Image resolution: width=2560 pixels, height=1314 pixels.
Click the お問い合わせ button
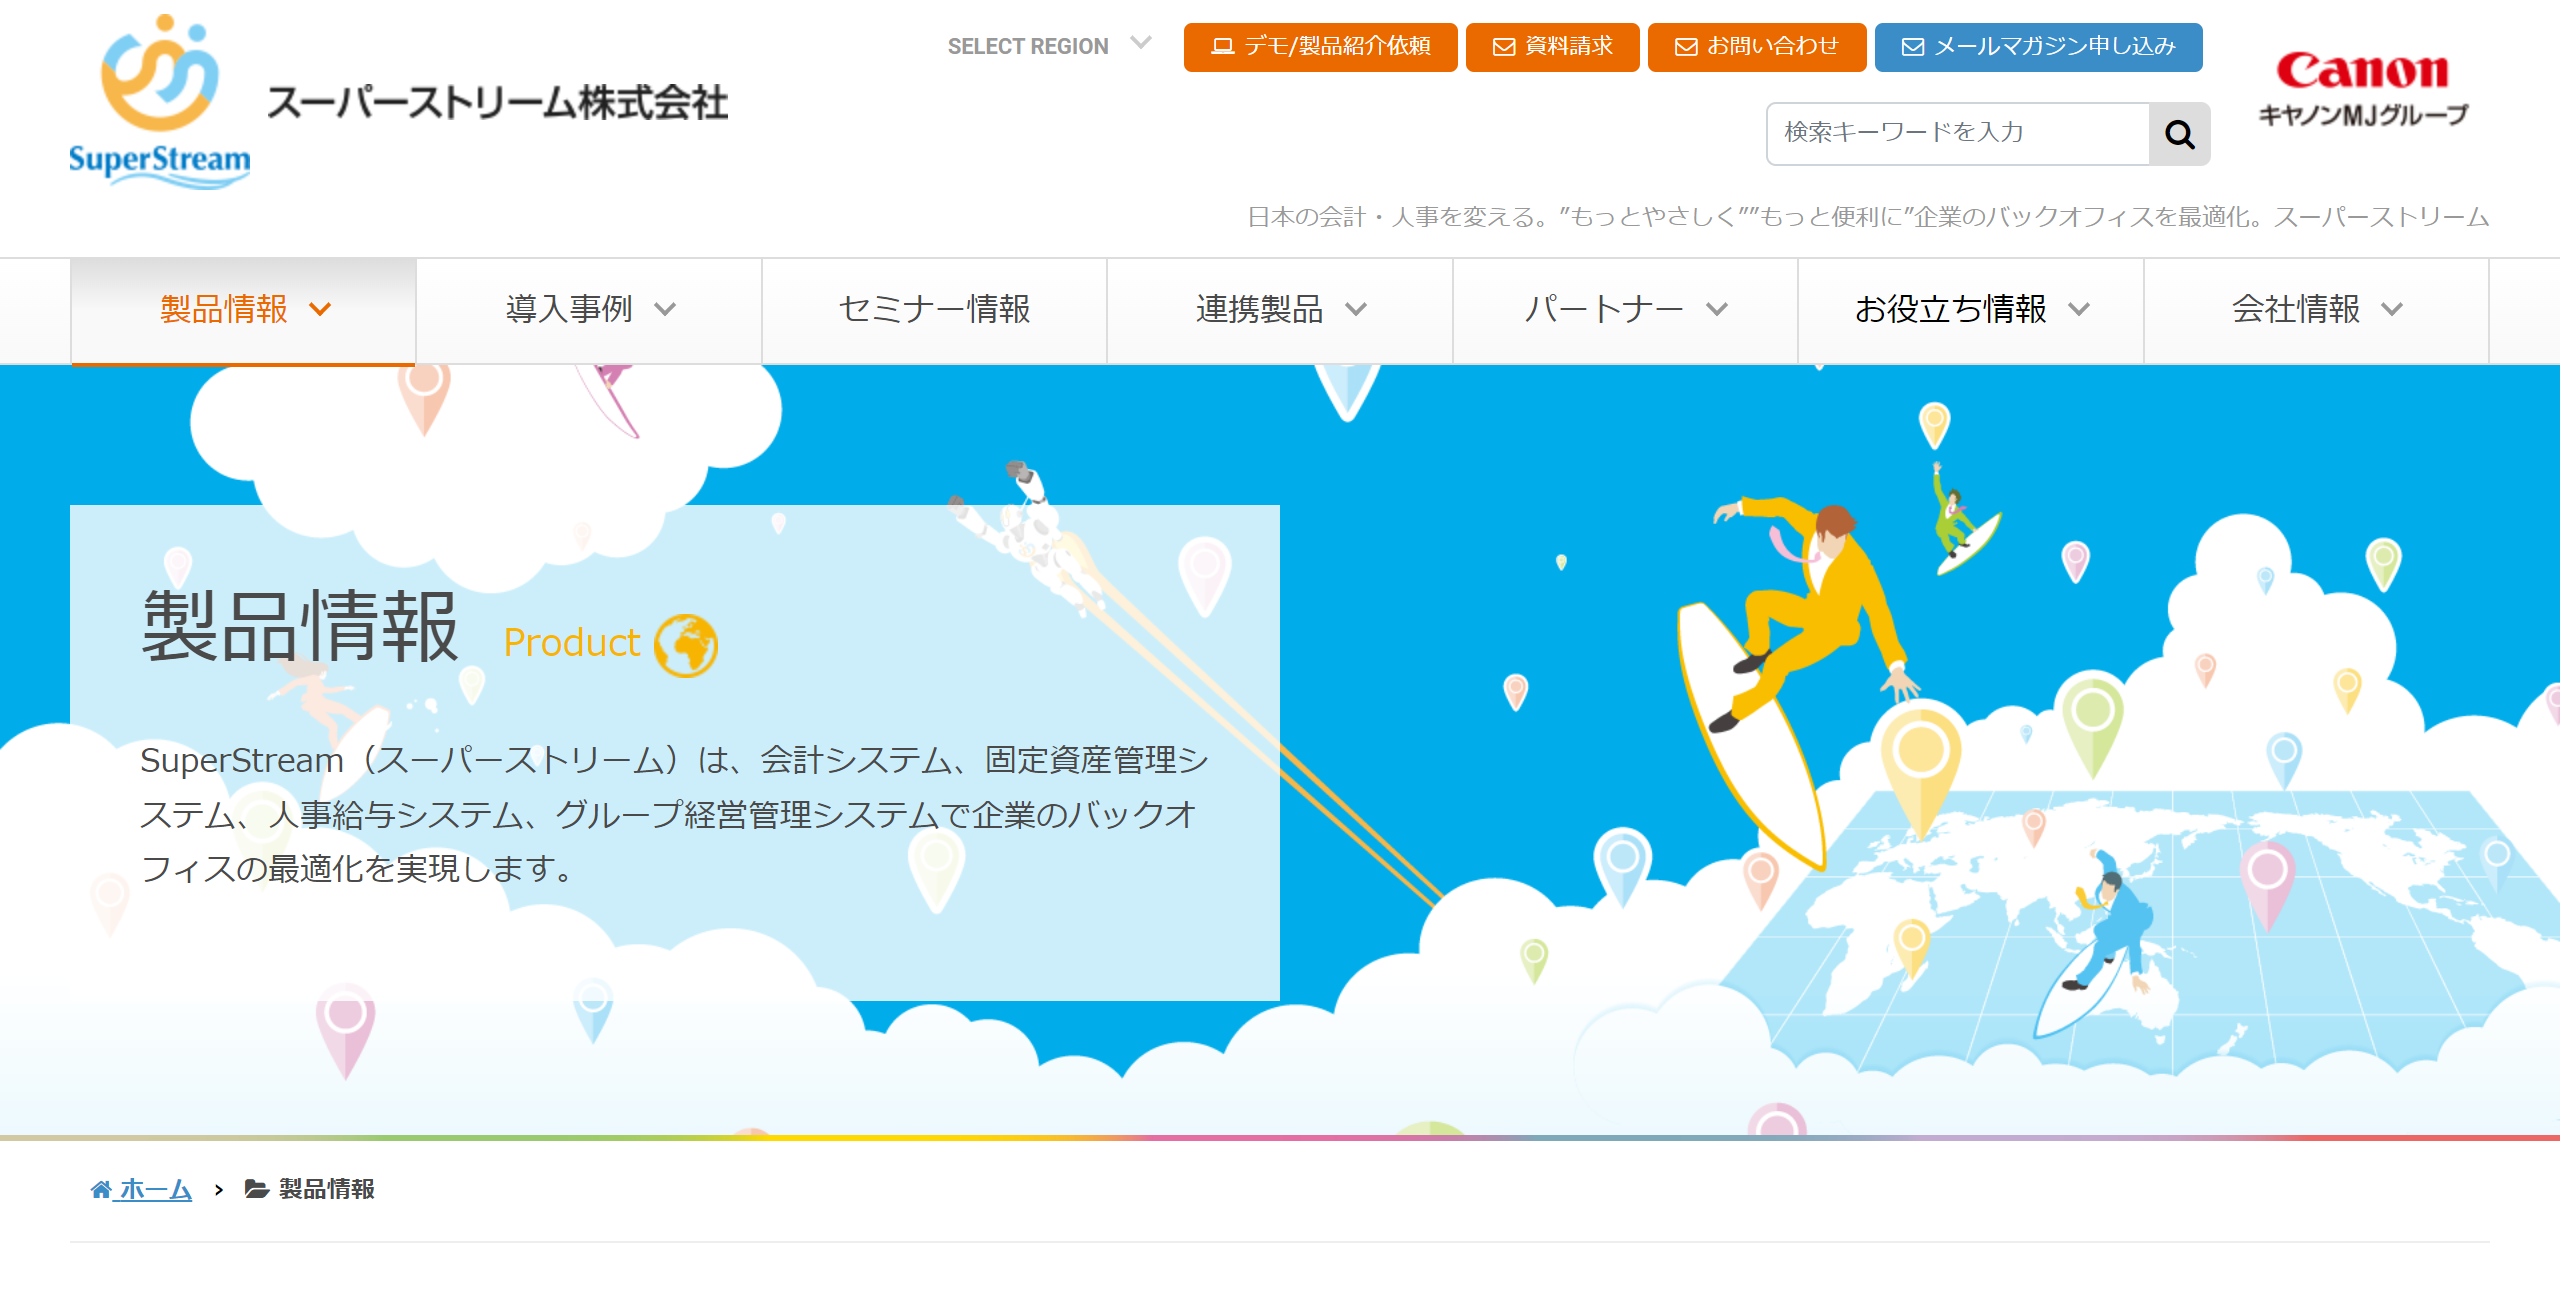[1757, 45]
